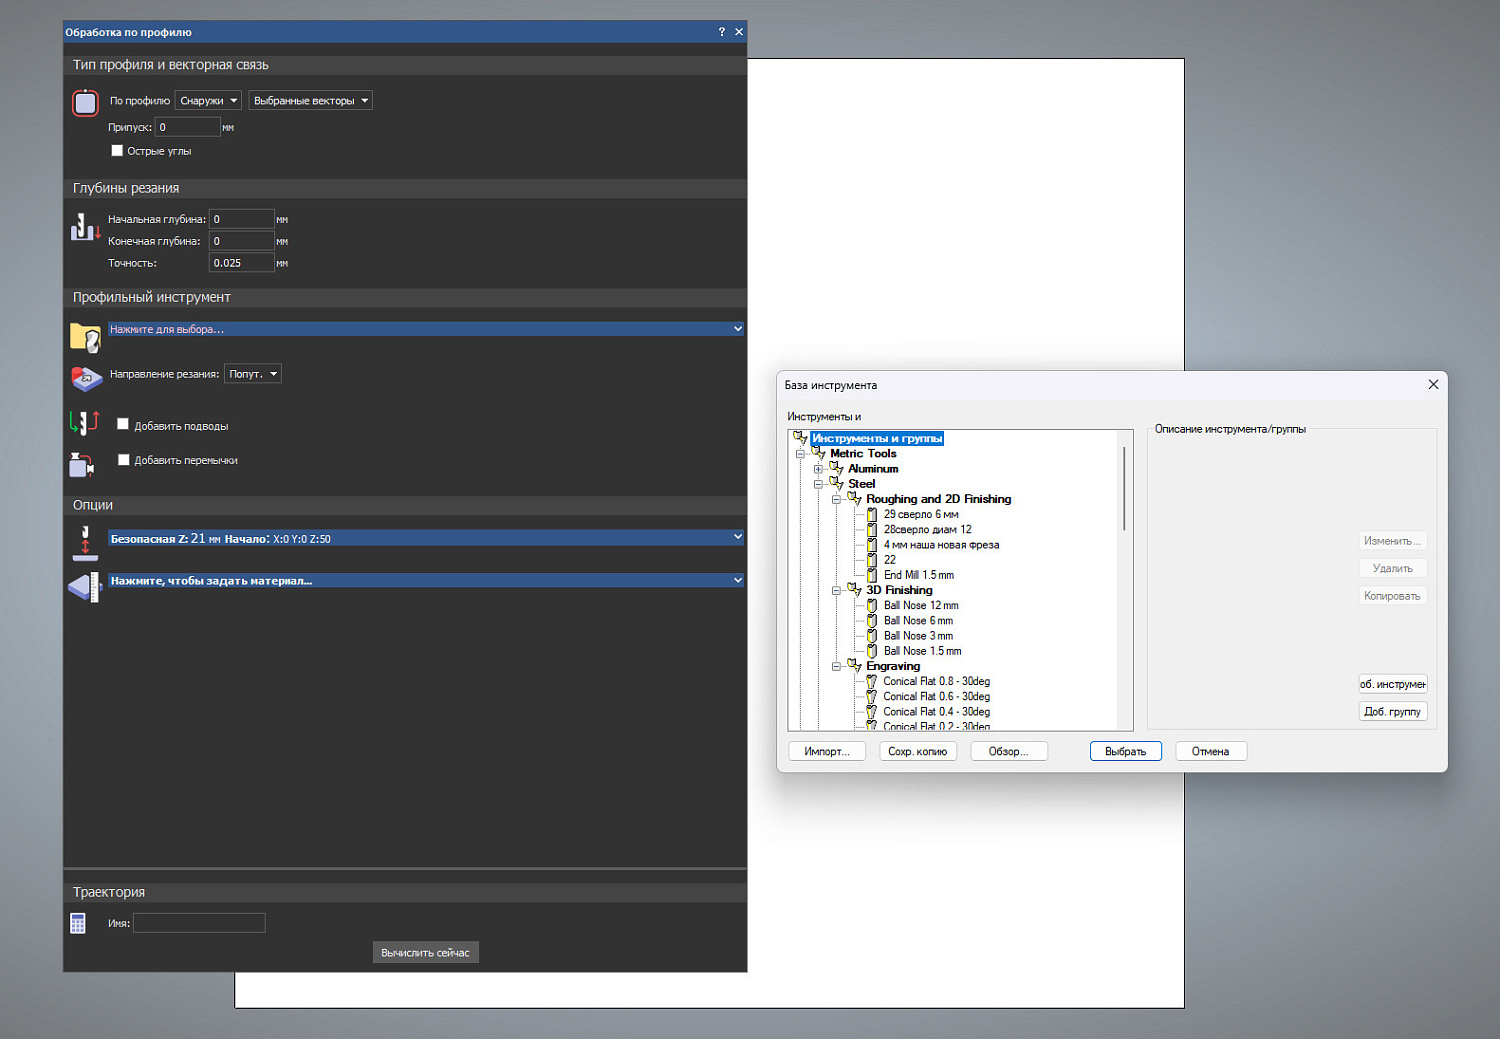Select the 4 мм наша новая фреза tool
Viewport: 1500px width, 1039px height.
(941, 545)
